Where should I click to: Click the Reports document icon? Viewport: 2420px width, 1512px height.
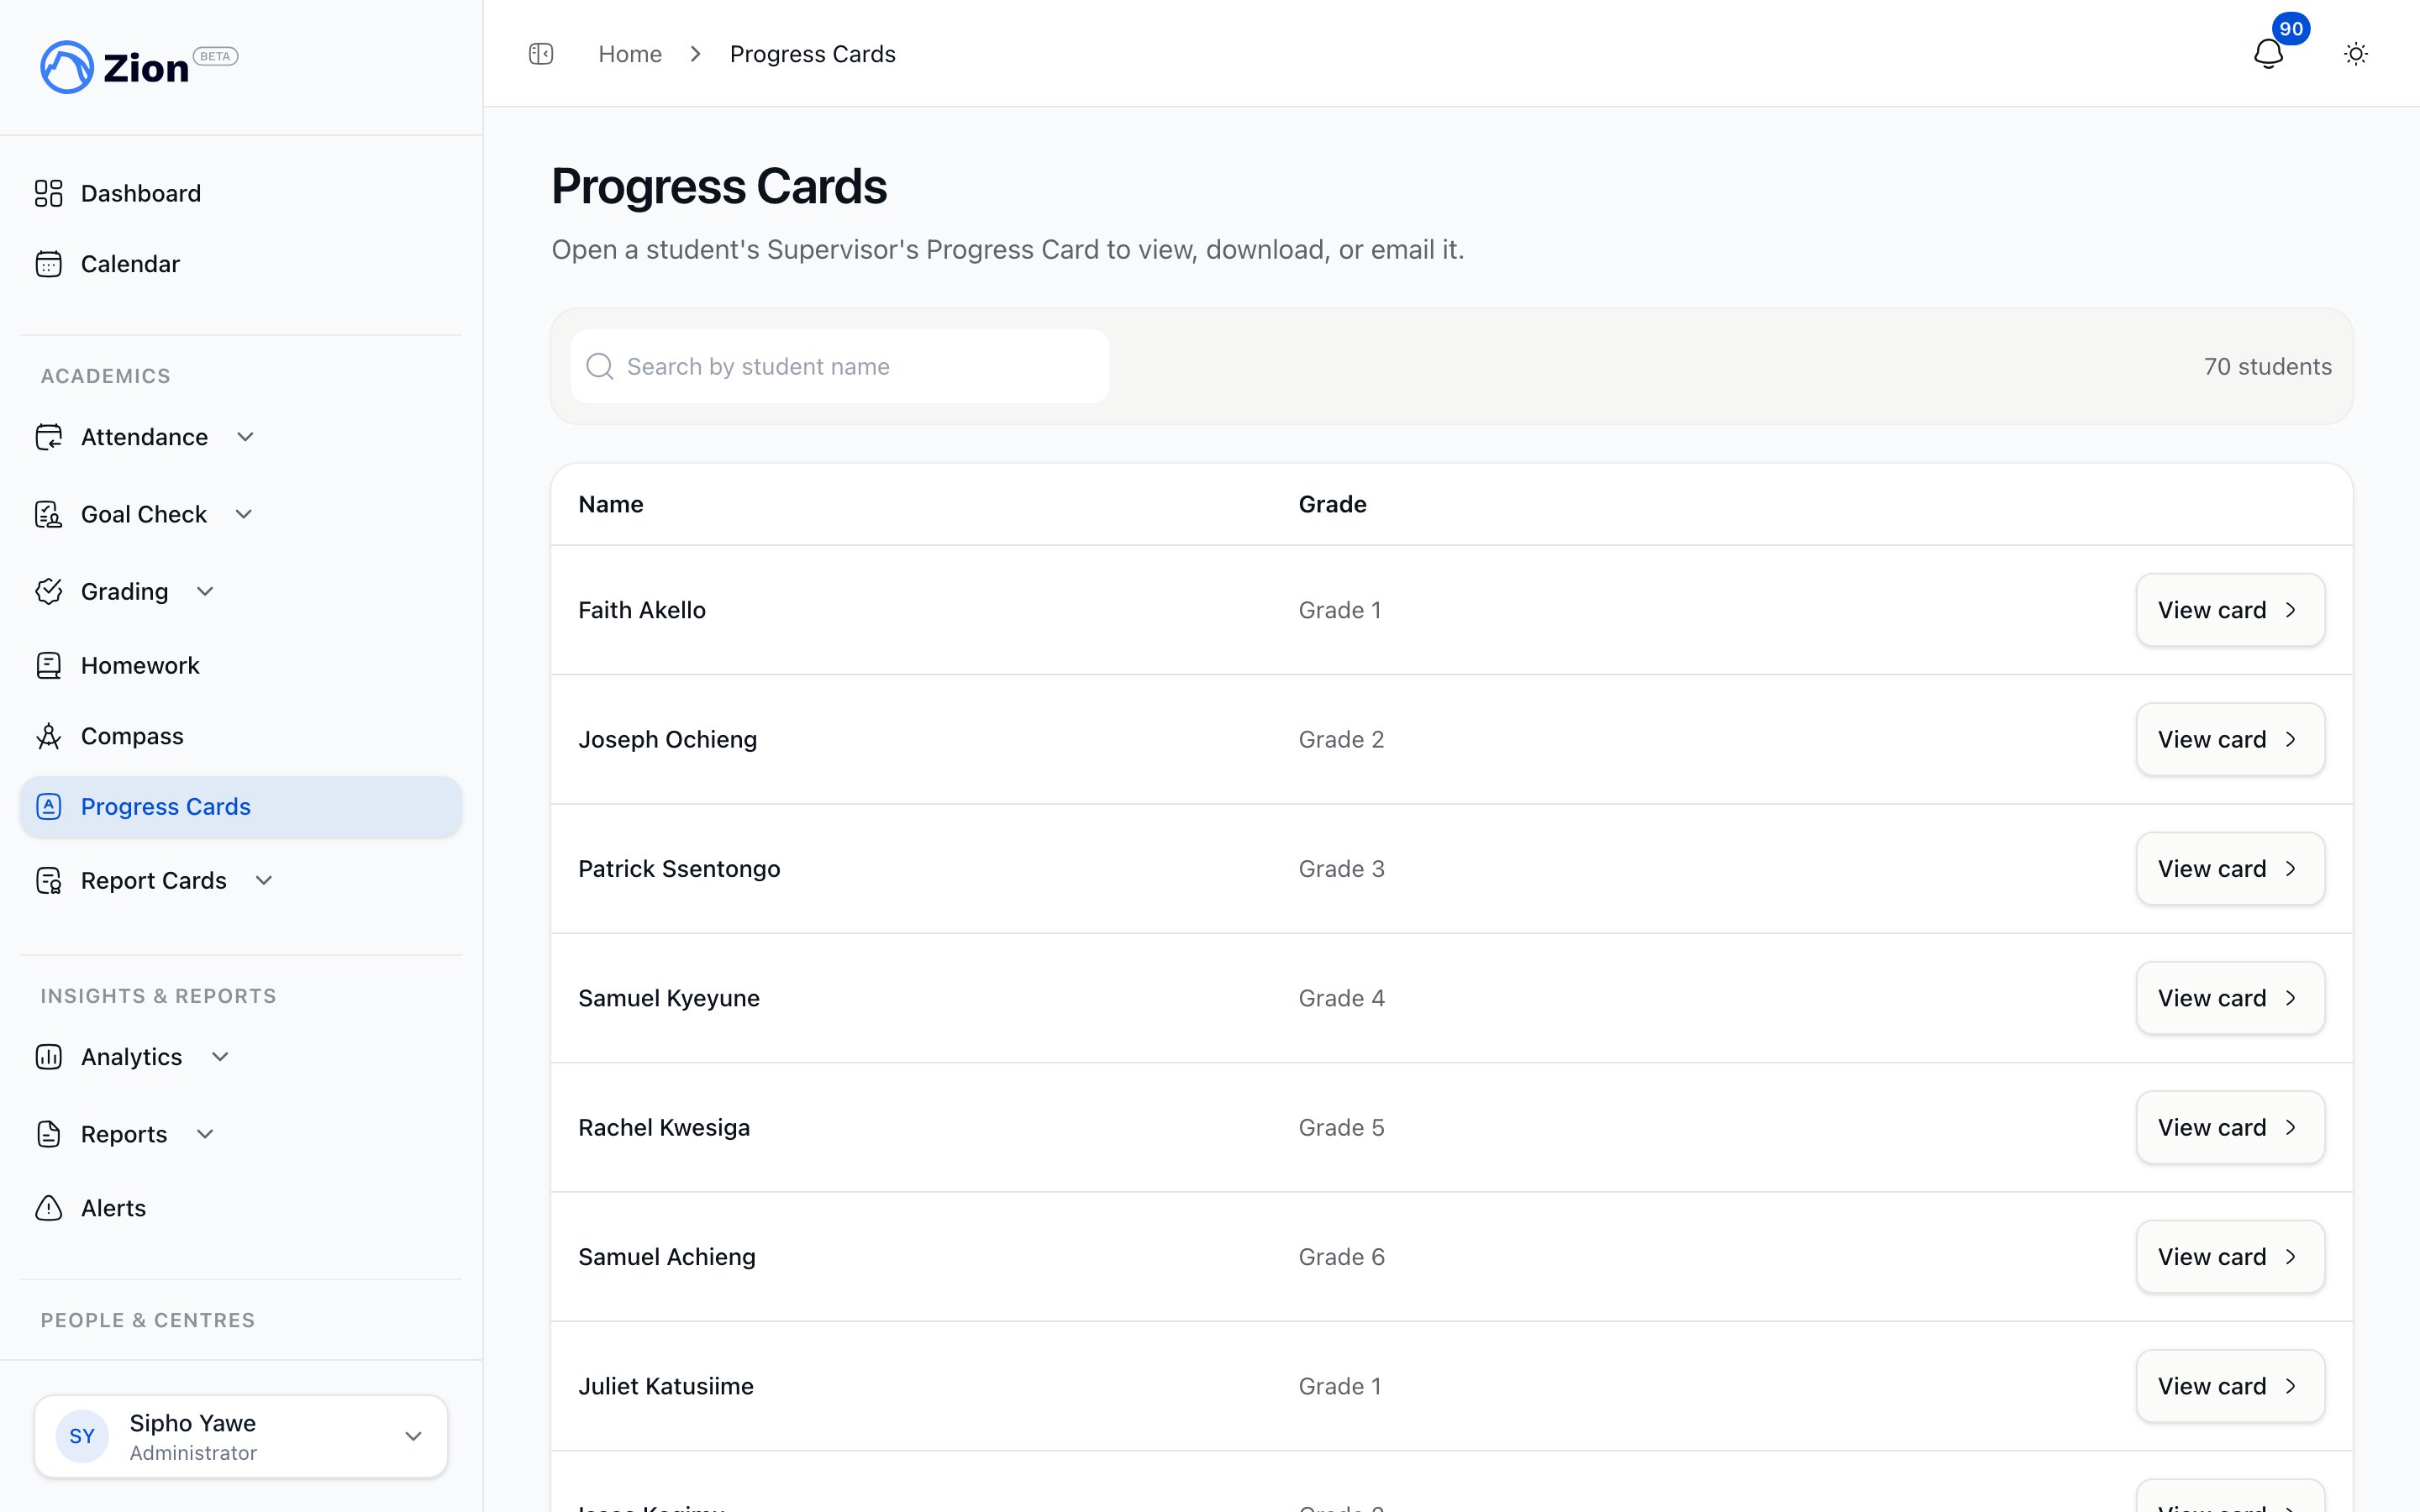tap(49, 1134)
